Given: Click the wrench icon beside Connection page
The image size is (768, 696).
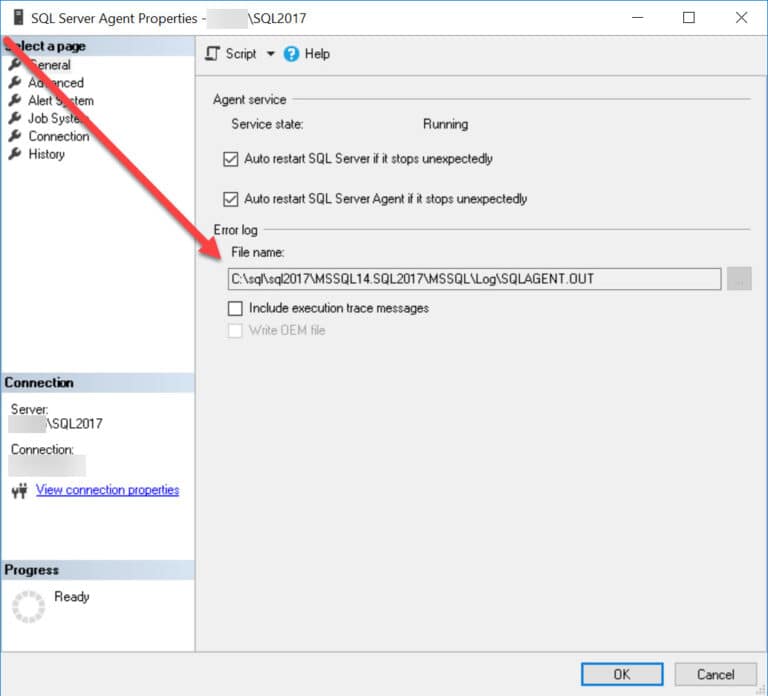Looking at the screenshot, I should [x=15, y=137].
